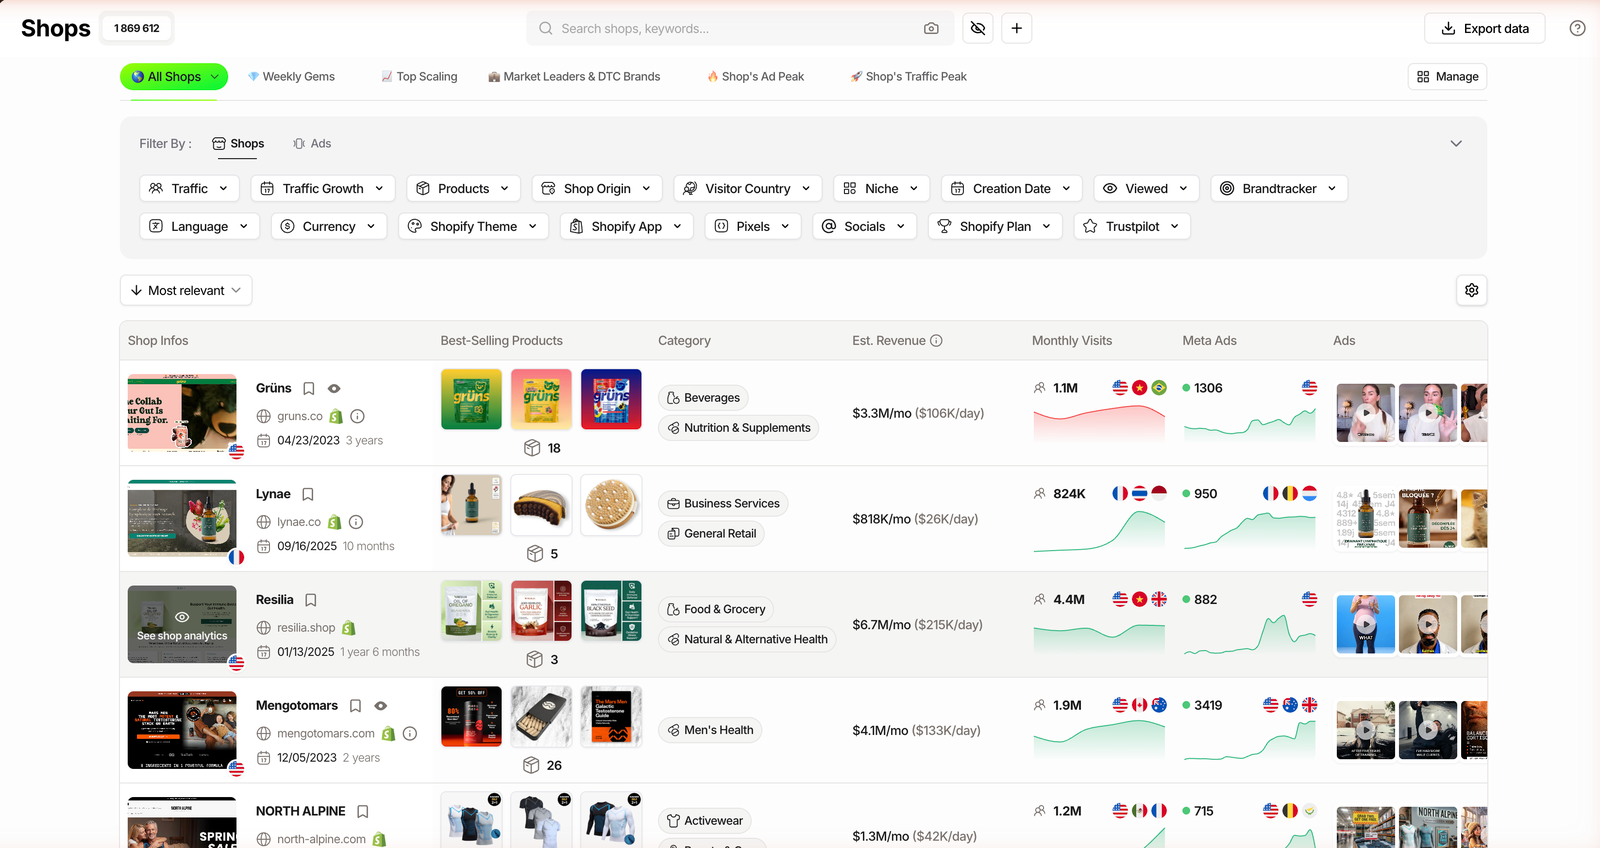This screenshot has width=1600, height=848.
Task: Bookmark the Mengotomars shop
Action: click(355, 706)
